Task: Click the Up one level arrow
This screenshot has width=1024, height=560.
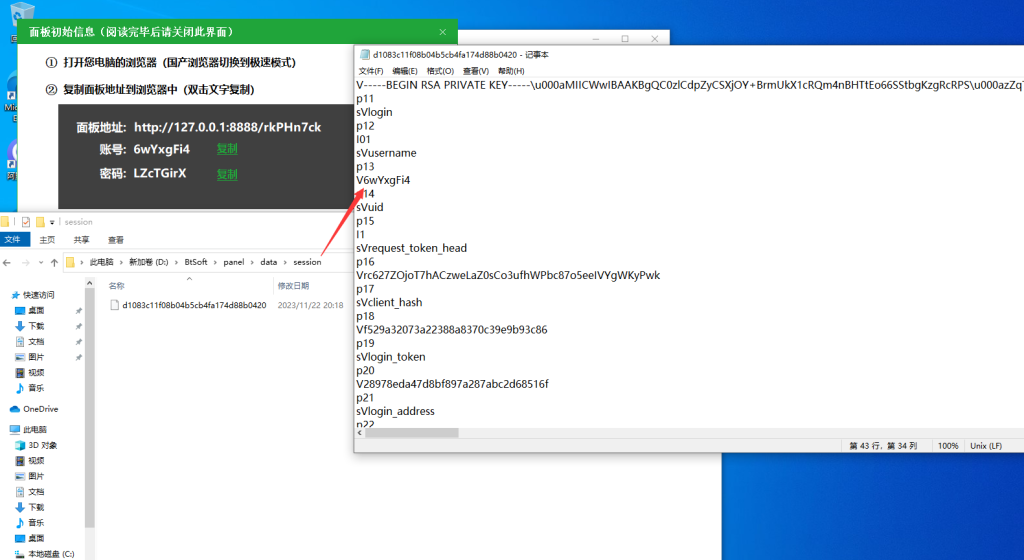Action: [53, 262]
